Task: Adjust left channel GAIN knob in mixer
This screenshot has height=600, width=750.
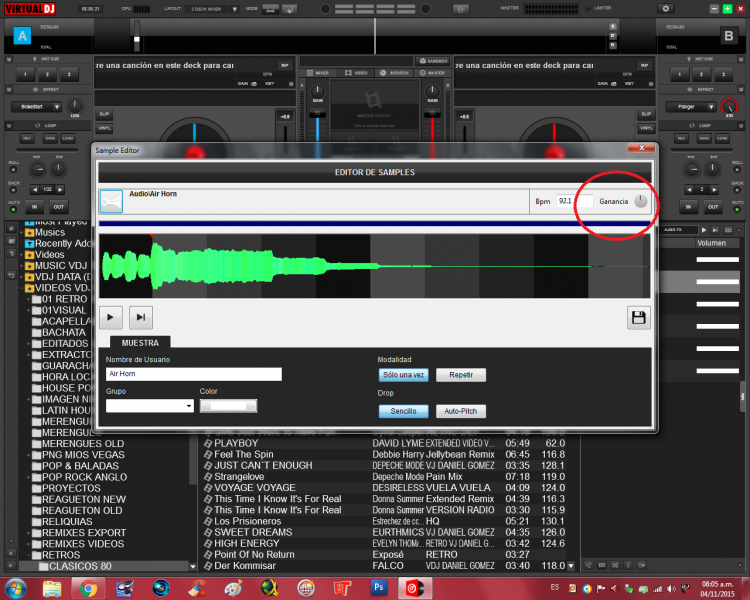Action: (x=318, y=91)
